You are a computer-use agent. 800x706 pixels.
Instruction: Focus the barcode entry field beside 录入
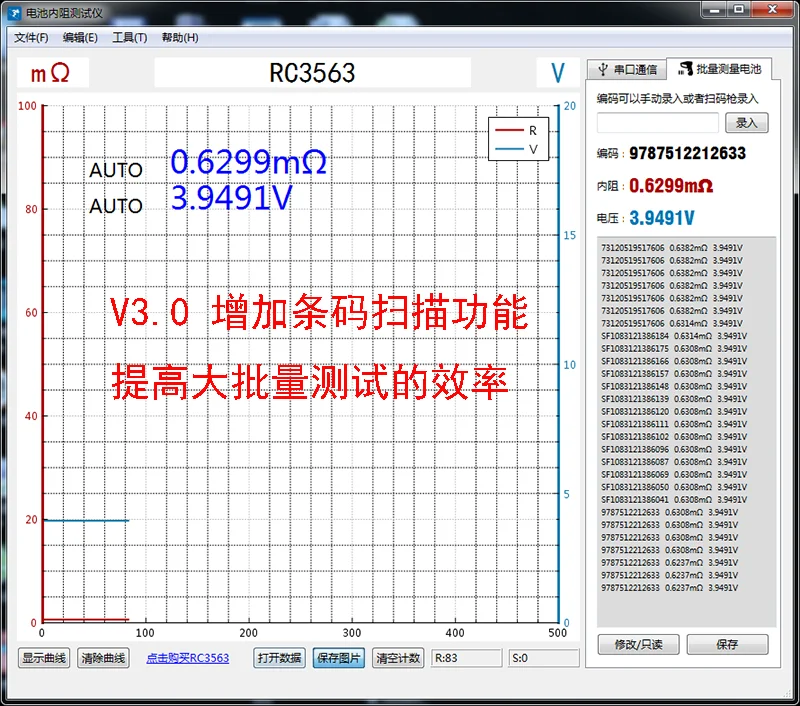point(658,123)
